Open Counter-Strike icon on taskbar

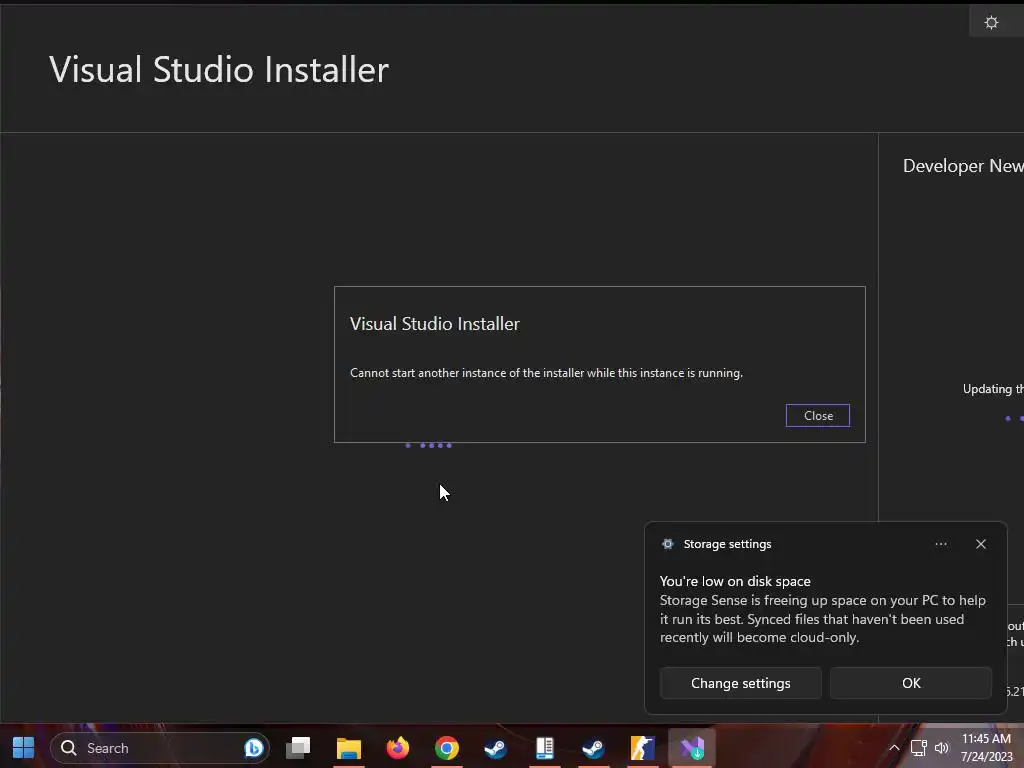[x=643, y=748]
